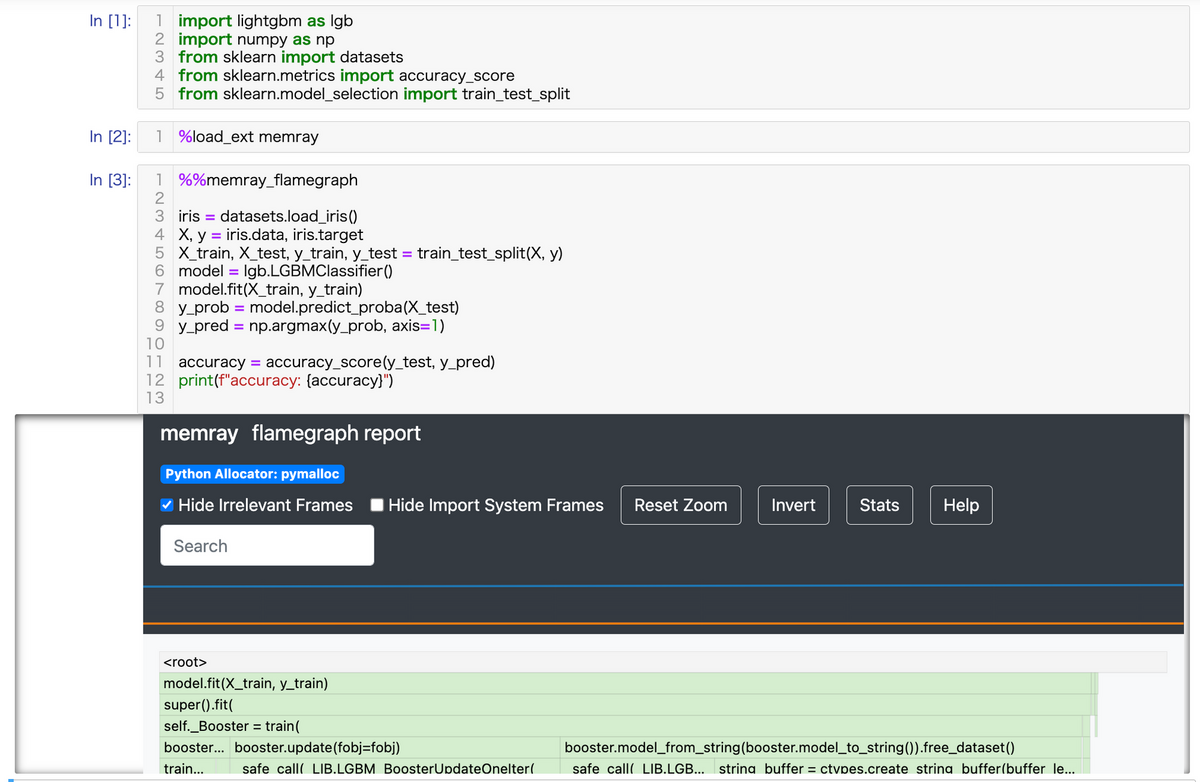Screen dimensions: 1200x782
Task: Click the Invert button in flamegraph report
Action: coord(793,505)
